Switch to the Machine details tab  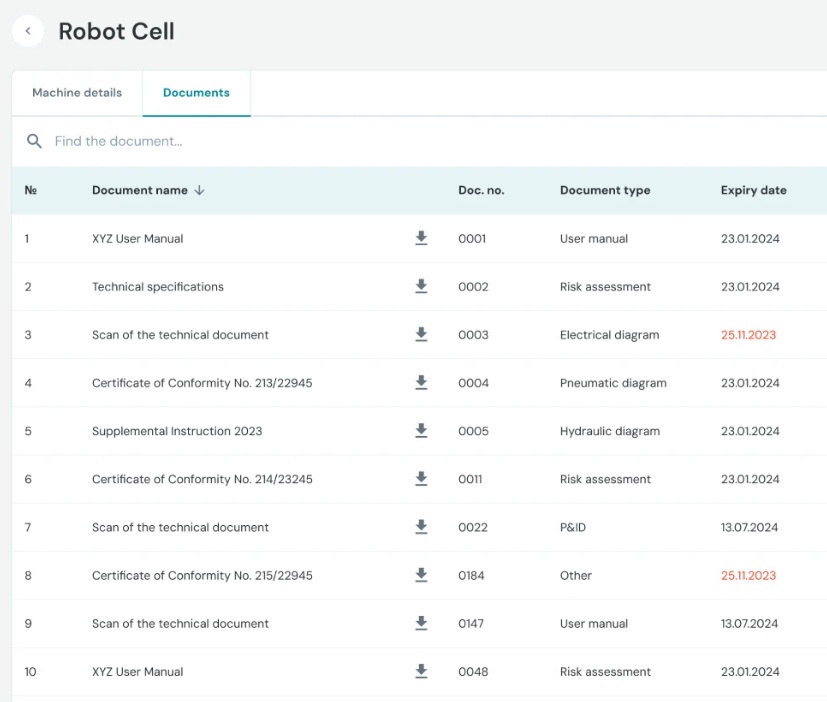[x=76, y=92]
